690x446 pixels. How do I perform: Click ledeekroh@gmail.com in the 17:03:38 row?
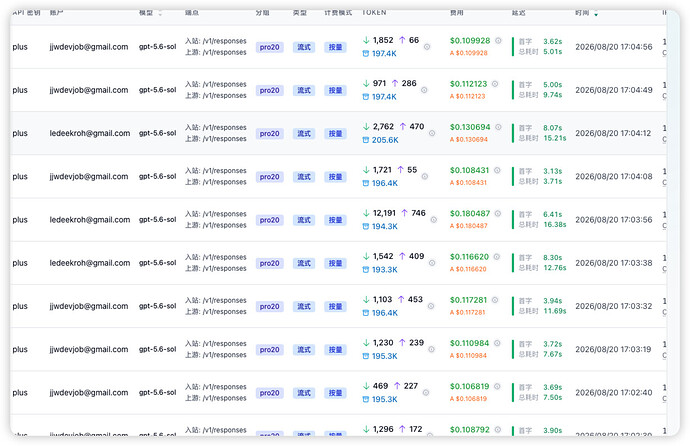coord(90,263)
